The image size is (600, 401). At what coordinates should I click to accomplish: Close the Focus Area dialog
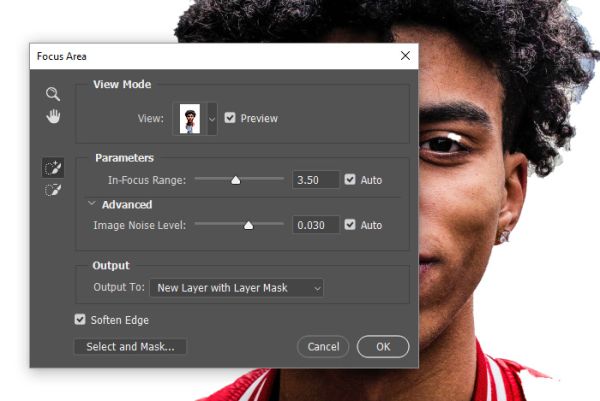[405, 56]
